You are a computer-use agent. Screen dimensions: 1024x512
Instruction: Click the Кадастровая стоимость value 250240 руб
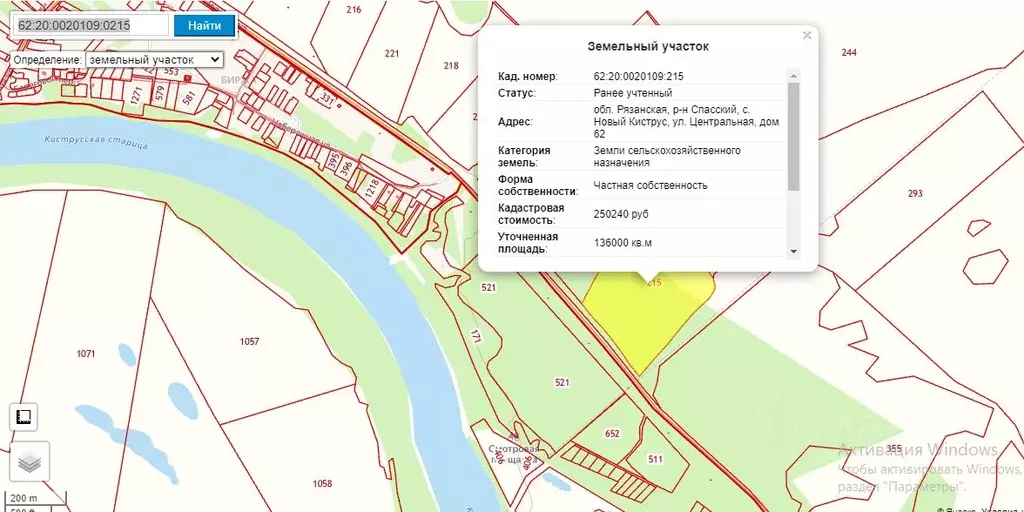[x=621, y=214]
